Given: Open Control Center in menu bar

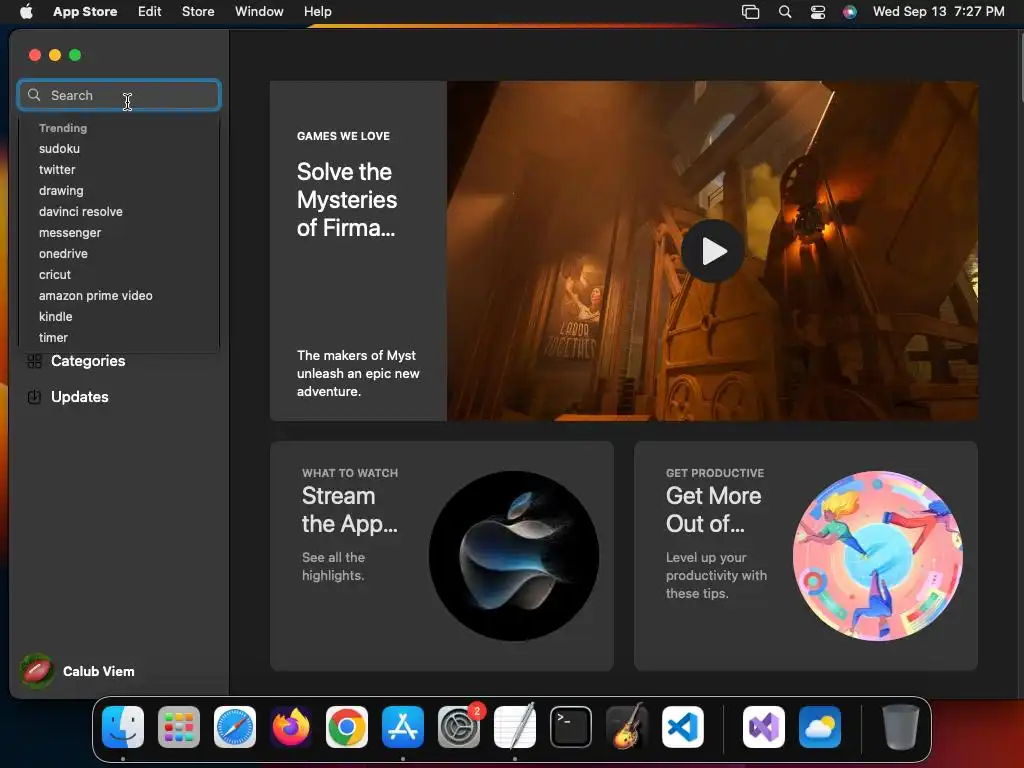Looking at the screenshot, I should [818, 12].
